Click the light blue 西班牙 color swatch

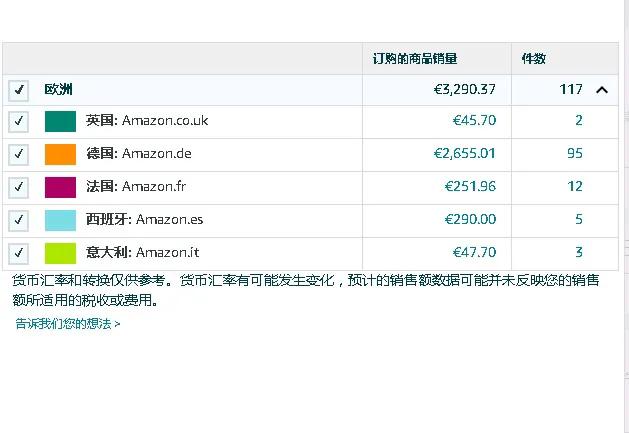tap(60, 220)
